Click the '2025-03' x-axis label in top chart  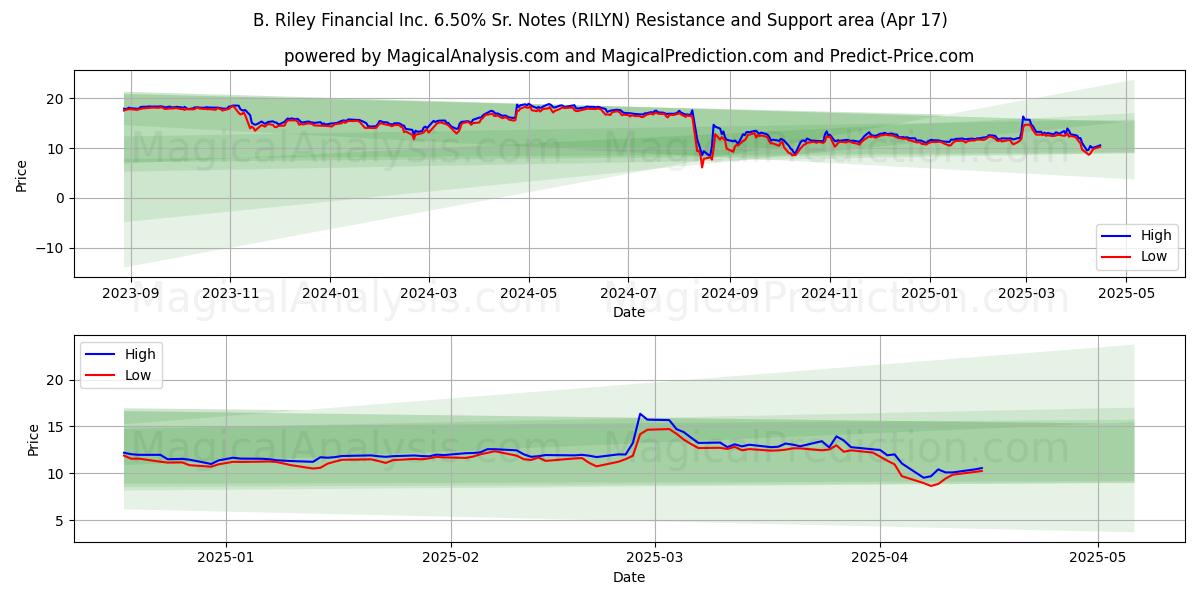1025,293
